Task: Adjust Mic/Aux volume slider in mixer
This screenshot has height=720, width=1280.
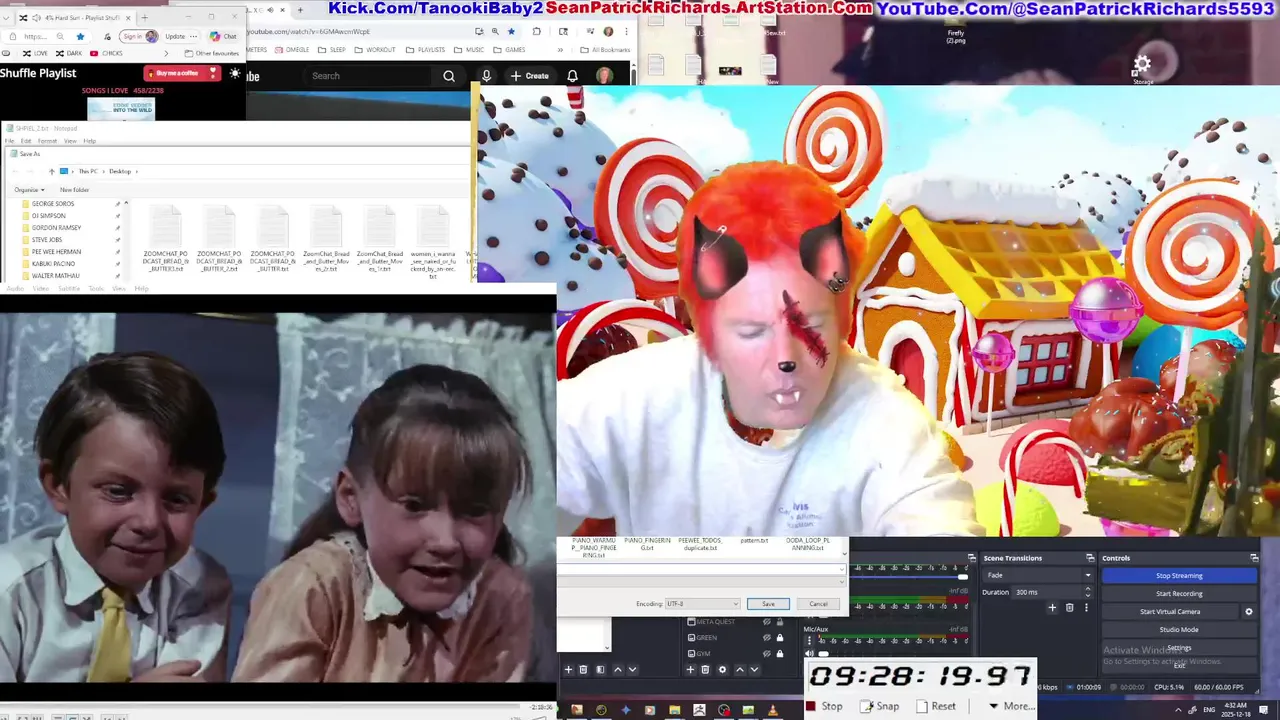Action: tap(823, 654)
